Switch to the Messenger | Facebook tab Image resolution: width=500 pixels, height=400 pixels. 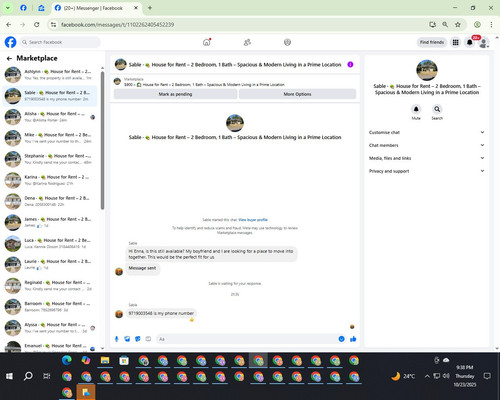97,8
